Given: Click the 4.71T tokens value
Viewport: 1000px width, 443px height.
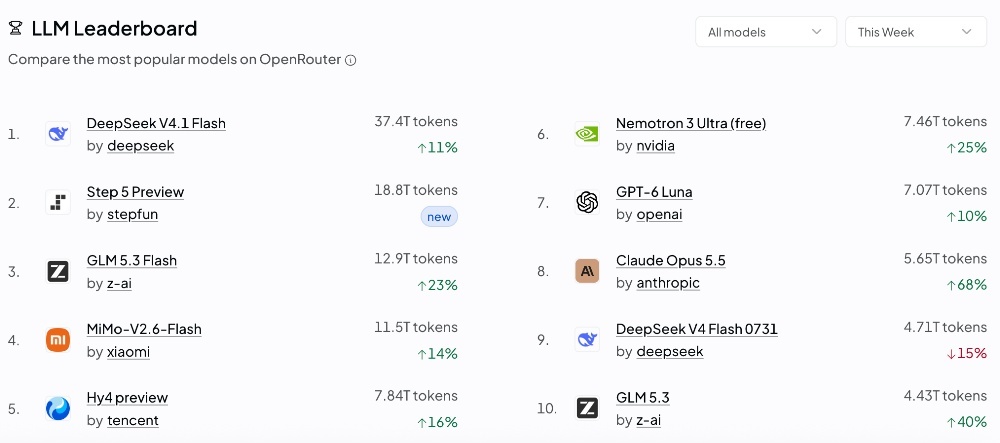Looking at the screenshot, I should click(x=945, y=328).
